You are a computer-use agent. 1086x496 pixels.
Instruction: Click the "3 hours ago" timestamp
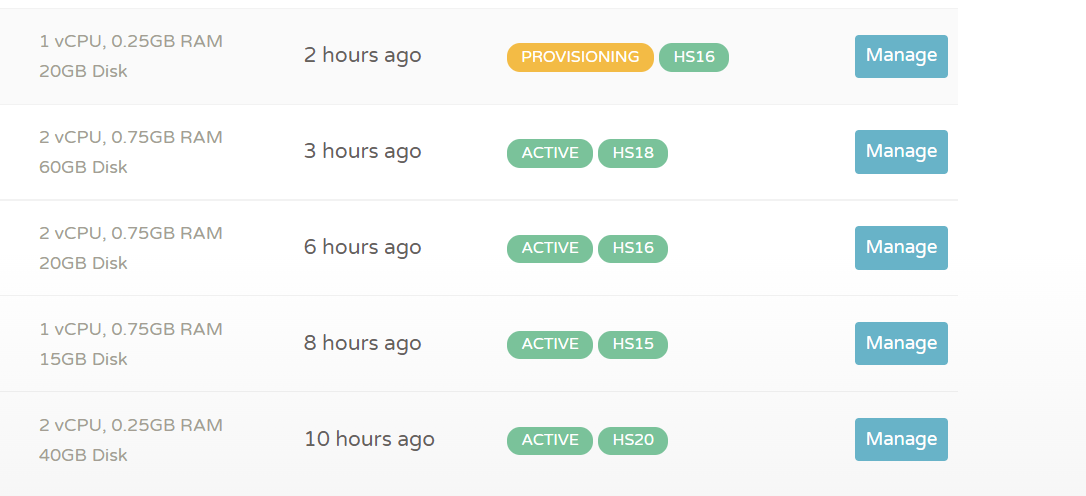(x=363, y=152)
